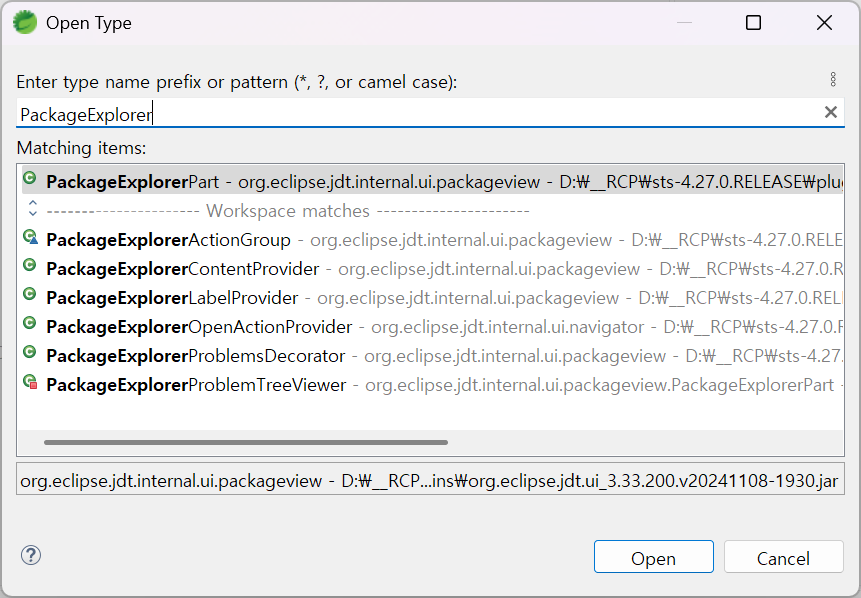Click the Workspace matches separator arrows icon

tap(32, 208)
